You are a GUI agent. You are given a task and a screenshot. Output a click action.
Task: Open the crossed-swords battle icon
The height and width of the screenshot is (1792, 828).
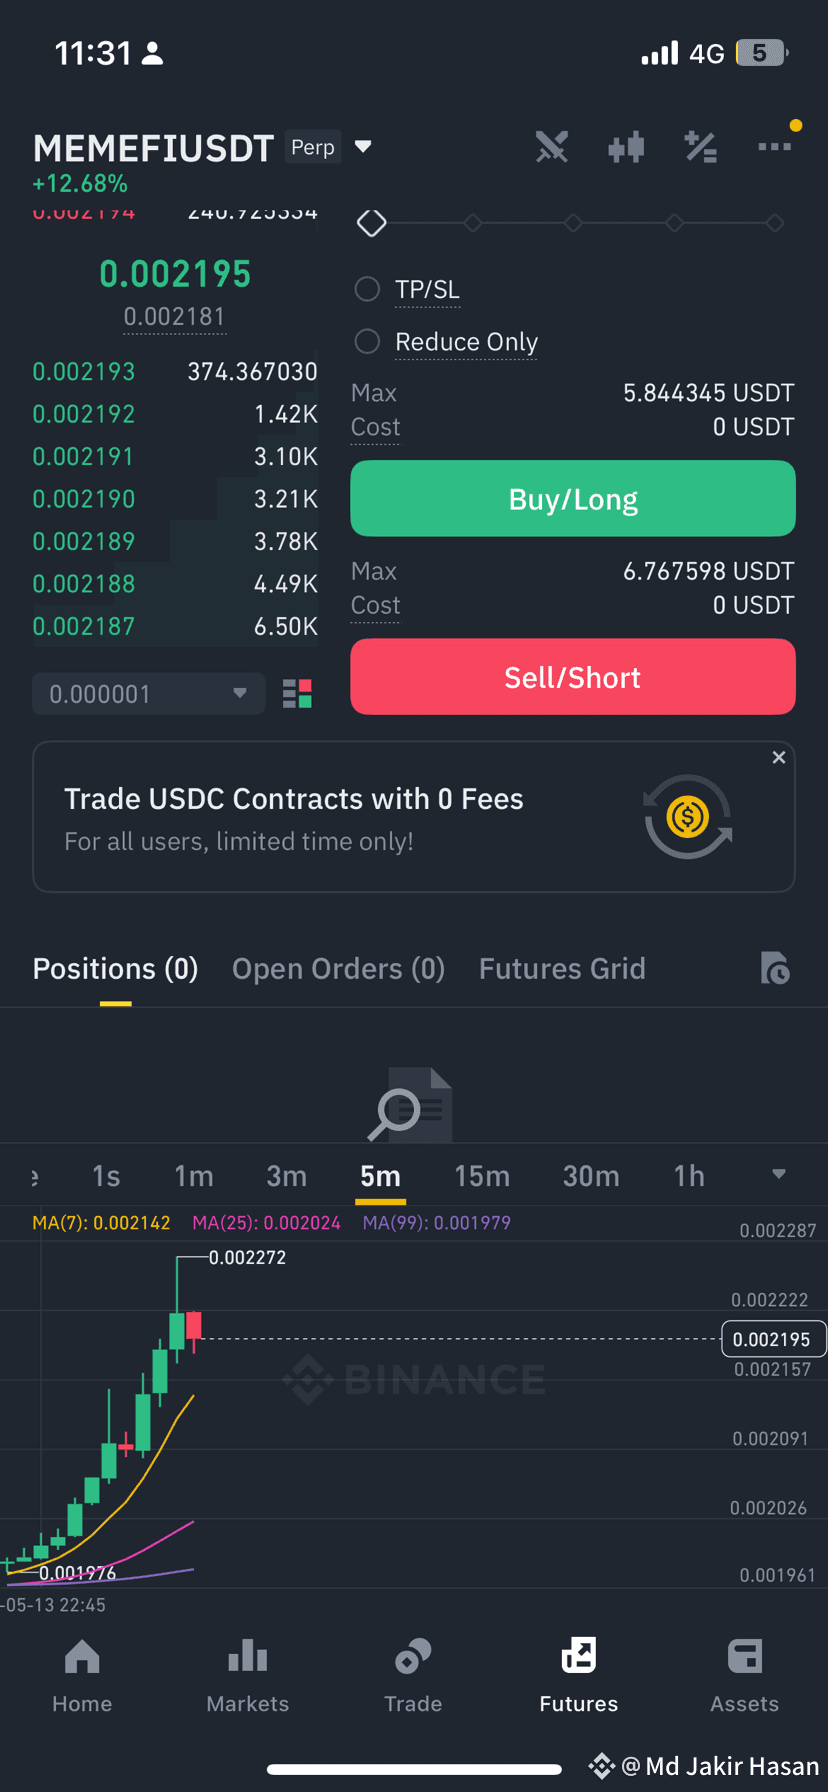tap(551, 147)
